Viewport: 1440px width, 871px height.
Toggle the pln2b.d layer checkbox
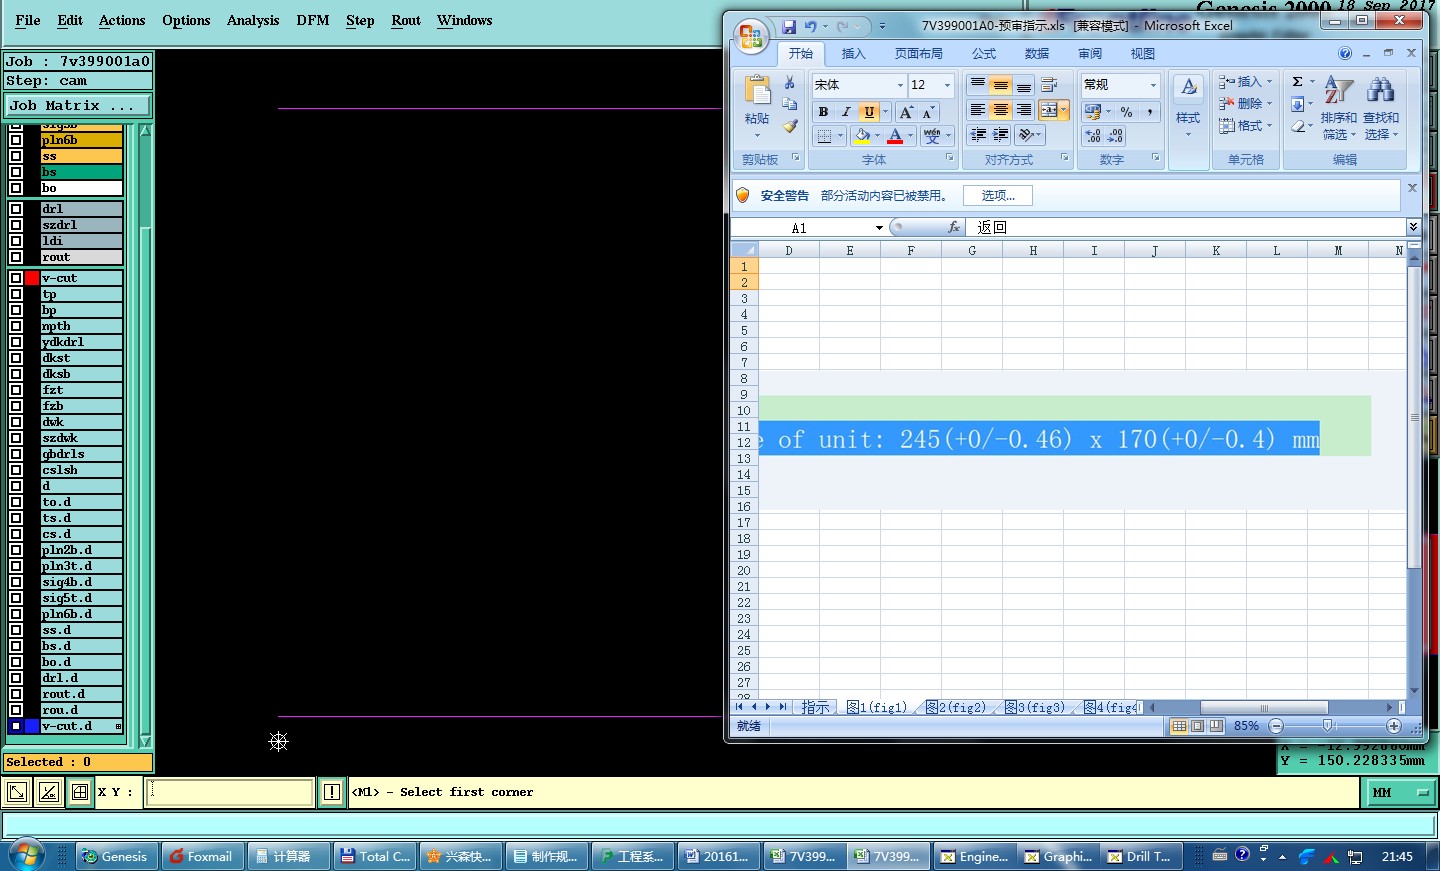[16, 550]
